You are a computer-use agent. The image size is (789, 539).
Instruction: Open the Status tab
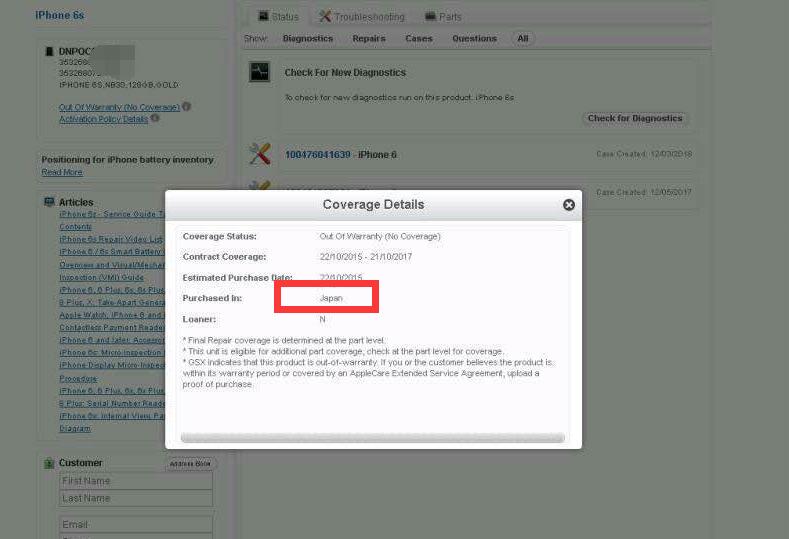click(278, 17)
